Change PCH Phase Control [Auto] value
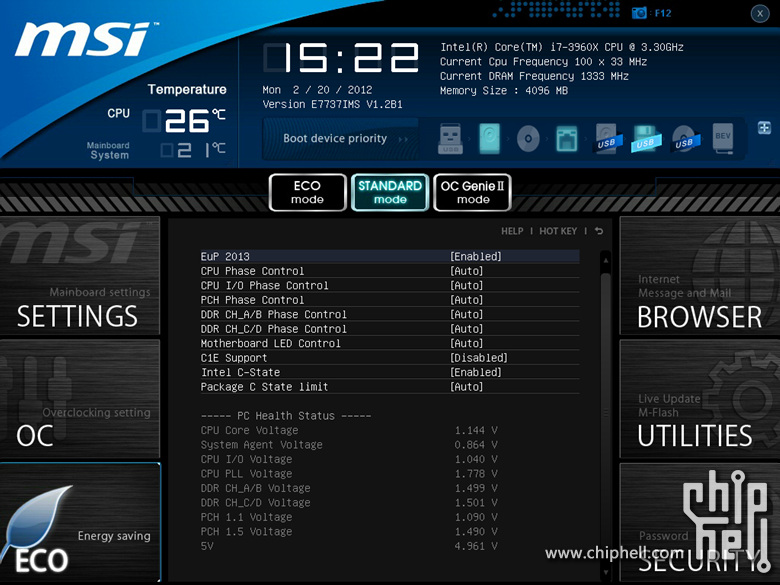 [x=467, y=299]
